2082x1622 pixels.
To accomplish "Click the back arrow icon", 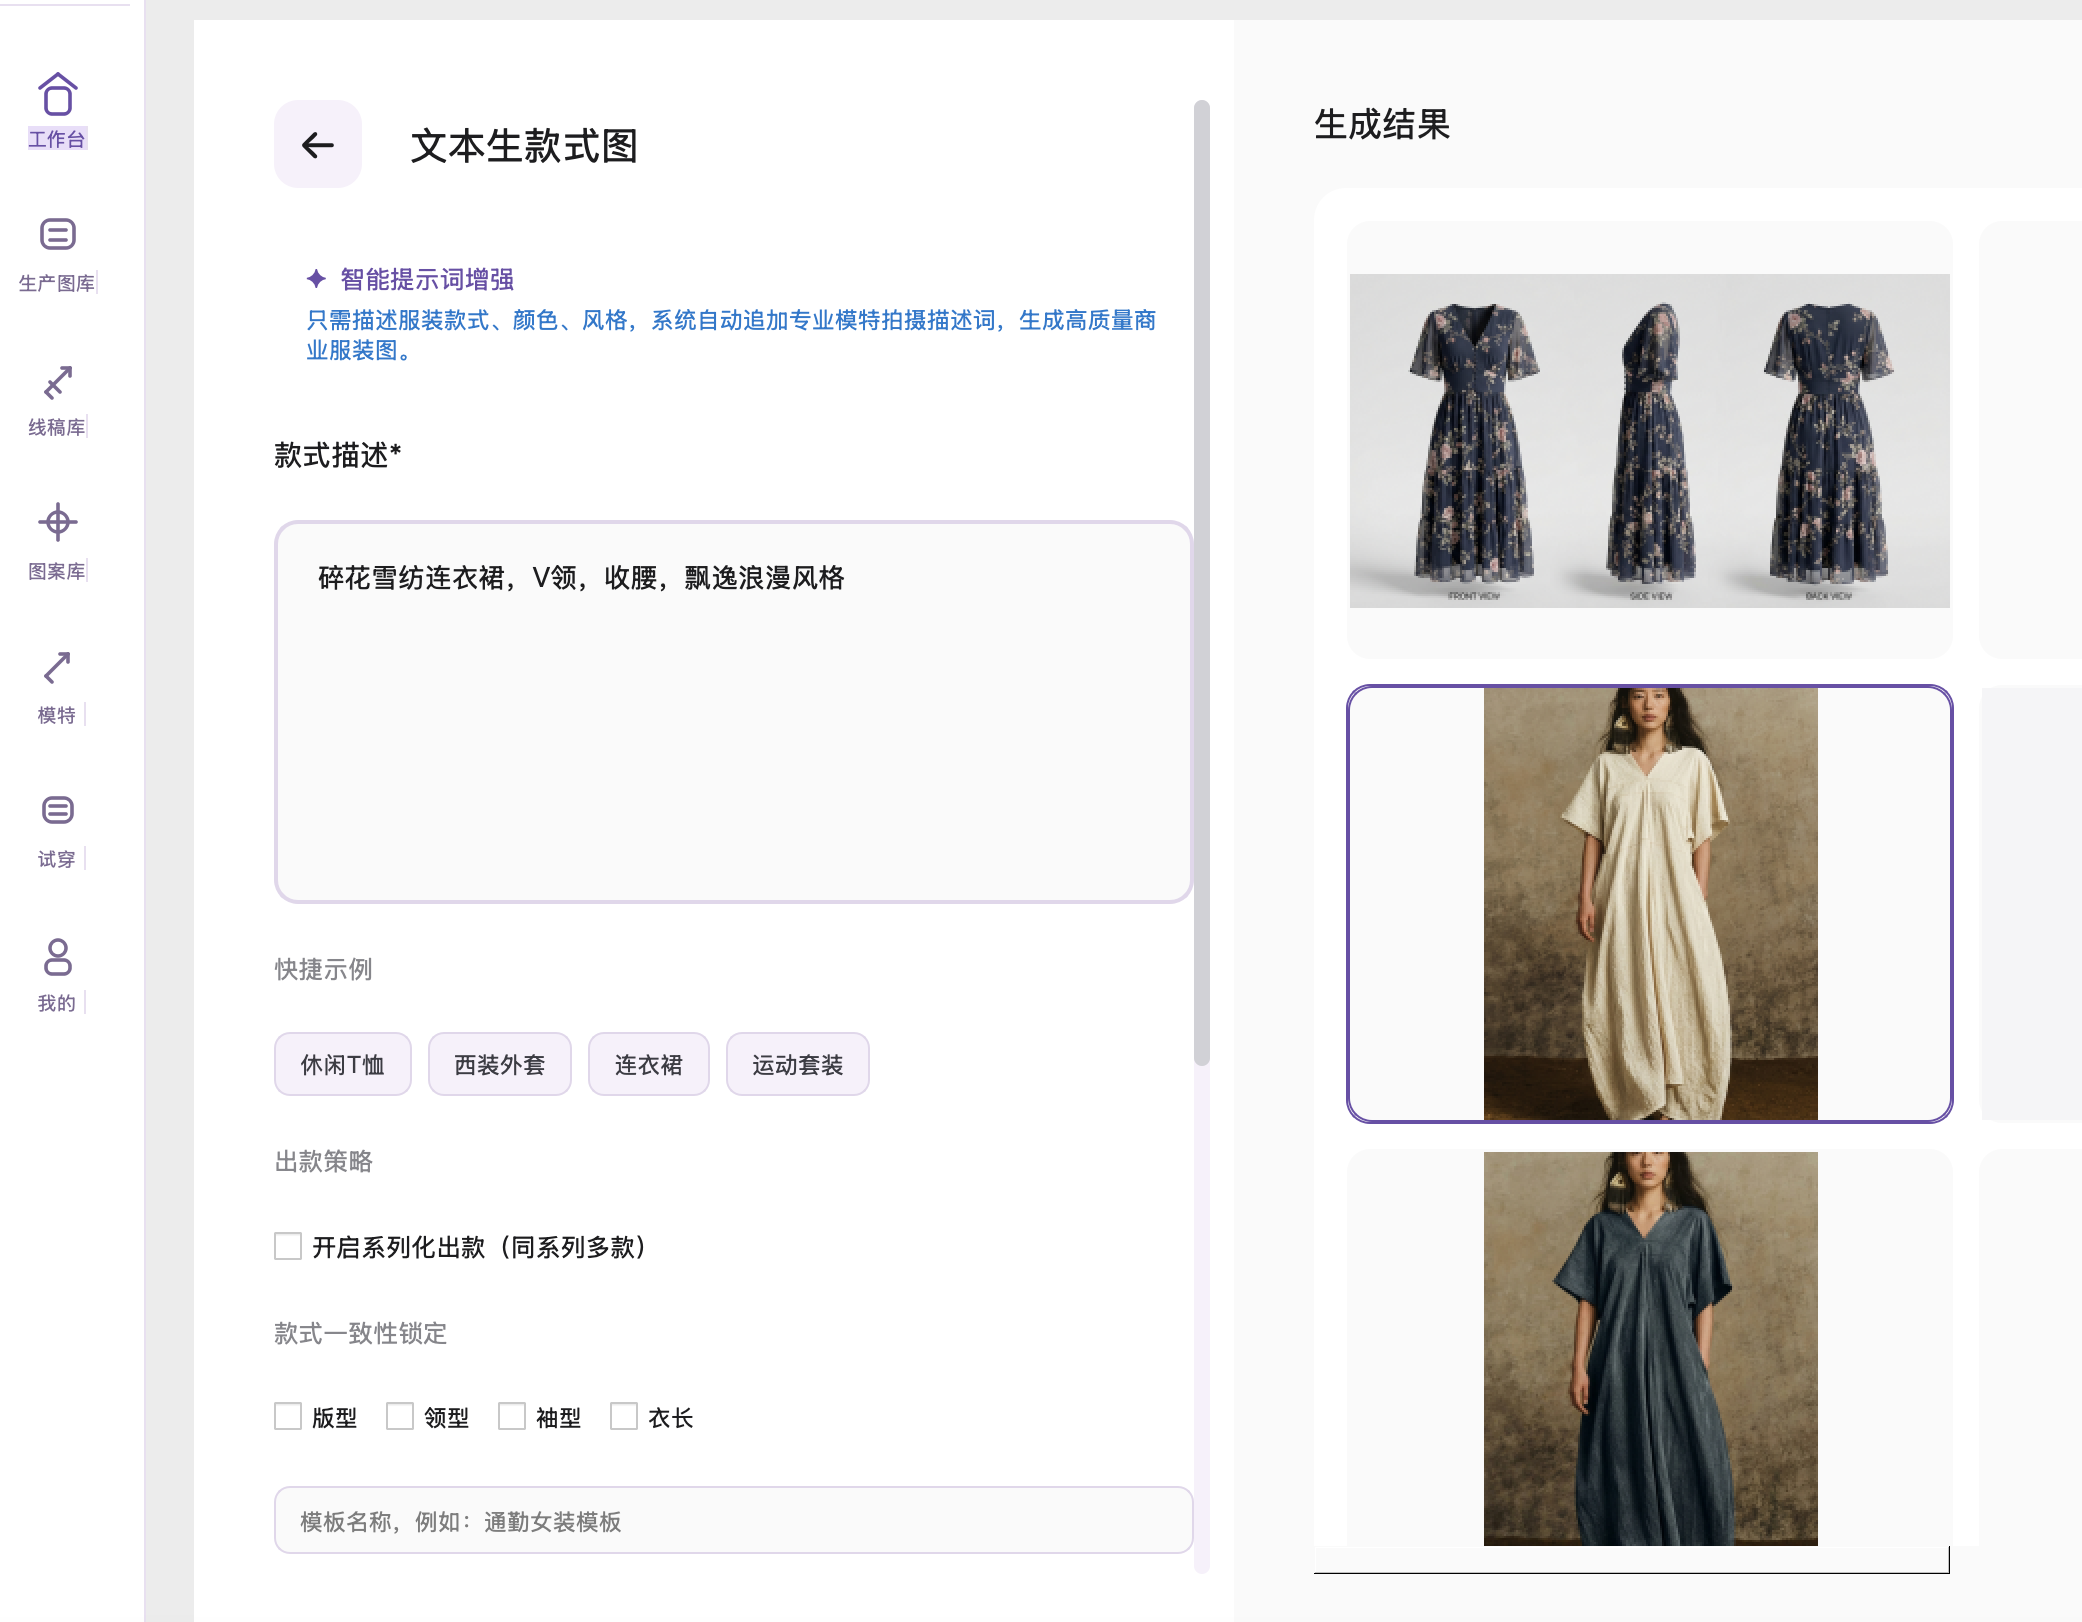I will [x=317, y=145].
